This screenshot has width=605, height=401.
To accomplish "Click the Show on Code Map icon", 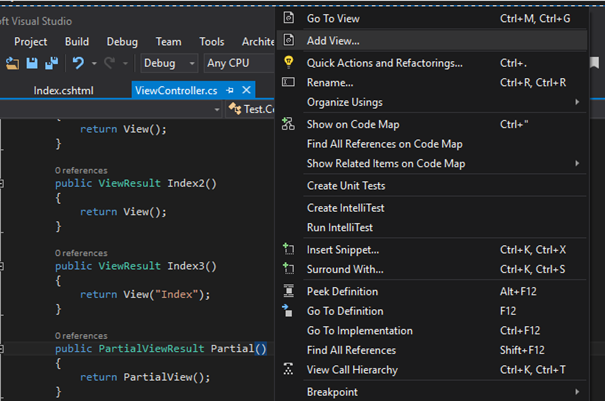I will coord(288,124).
